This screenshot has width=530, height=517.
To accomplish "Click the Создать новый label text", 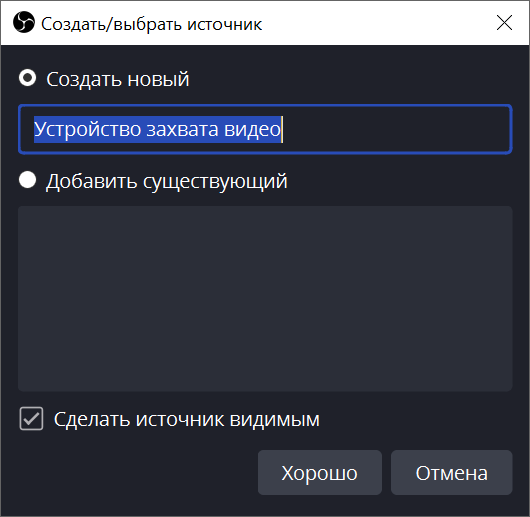I will click(x=118, y=79).
